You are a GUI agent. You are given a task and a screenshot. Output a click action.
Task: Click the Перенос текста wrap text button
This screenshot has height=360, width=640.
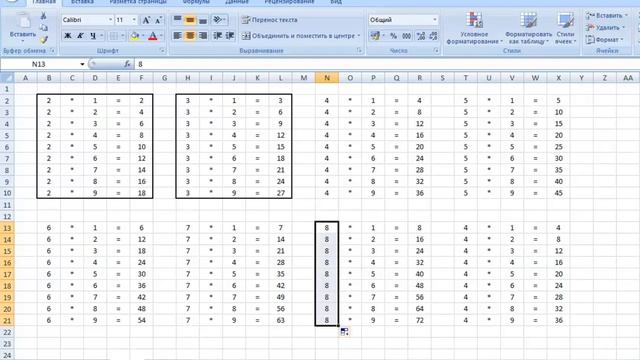(269, 20)
